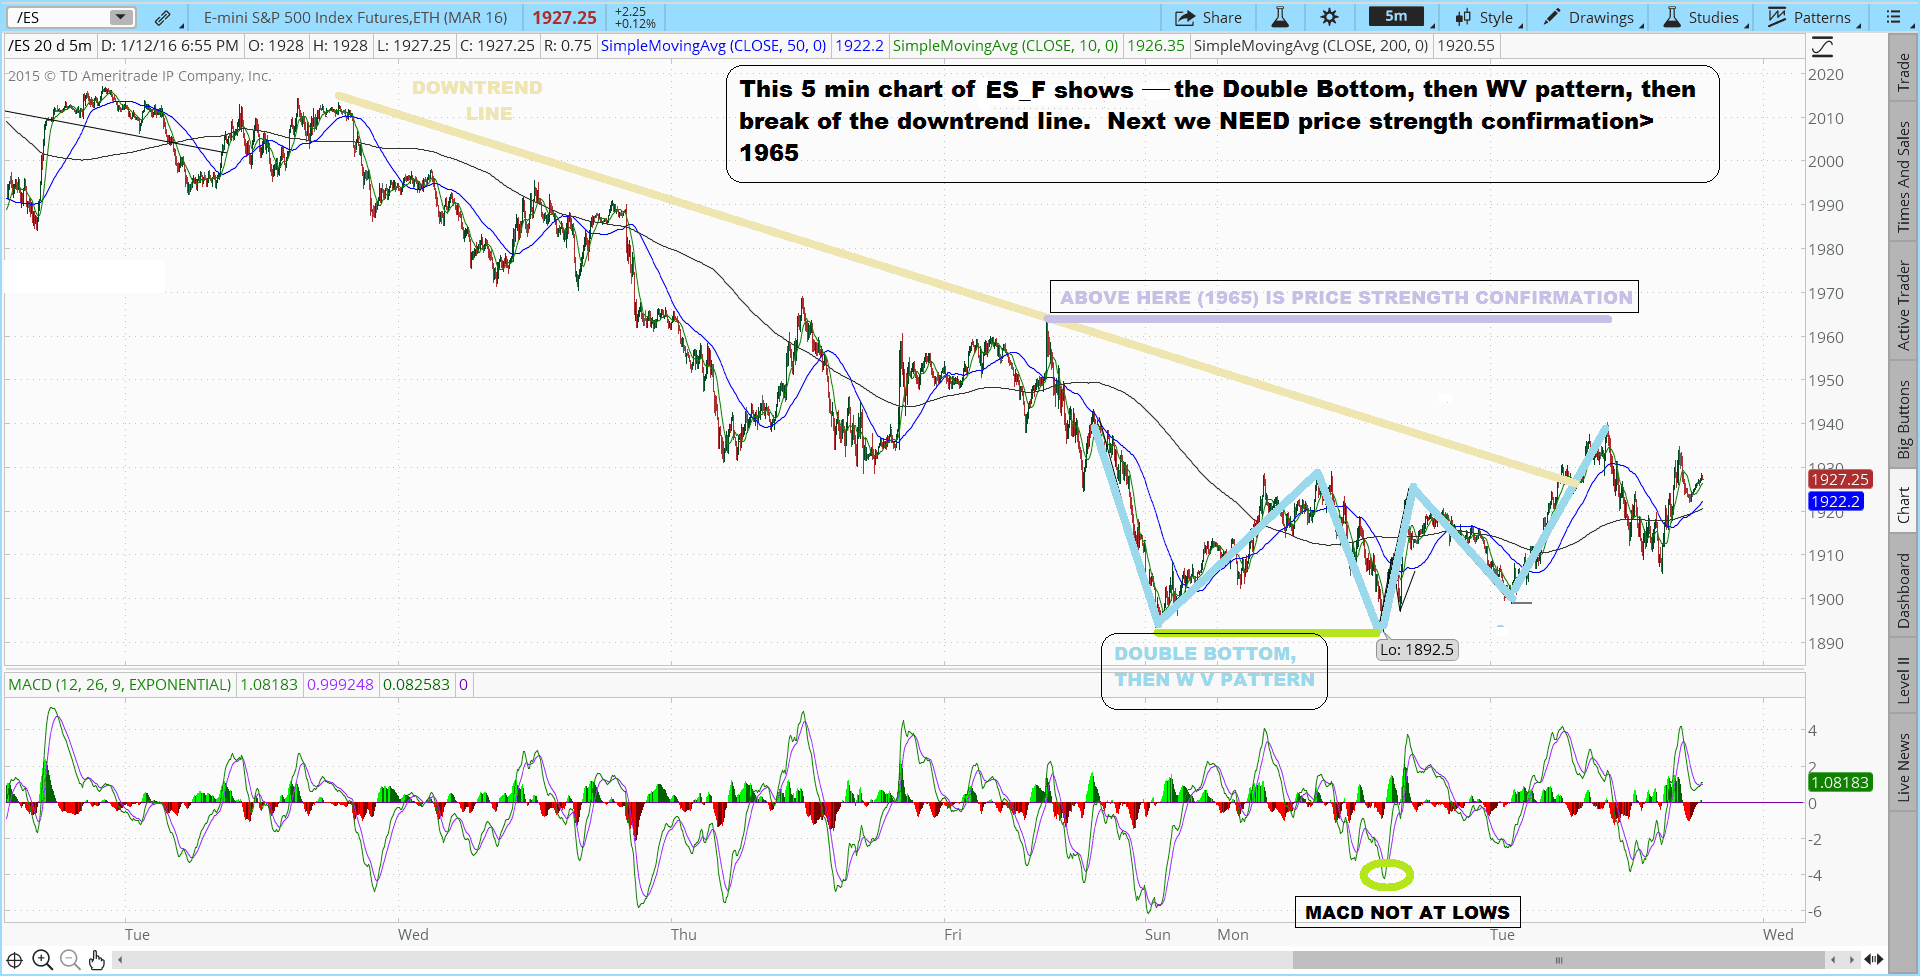Screen dimensions: 1920x976
Task: Click the red 1927.25 price axis bubble
Action: point(1840,480)
